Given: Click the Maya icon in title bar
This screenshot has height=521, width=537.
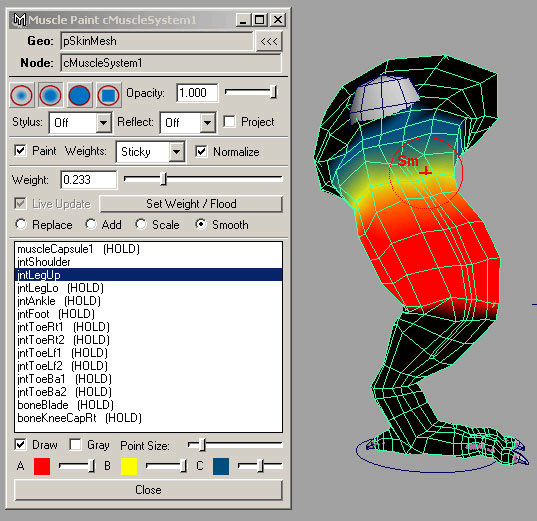Looking at the screenshot, I should 20,20.
